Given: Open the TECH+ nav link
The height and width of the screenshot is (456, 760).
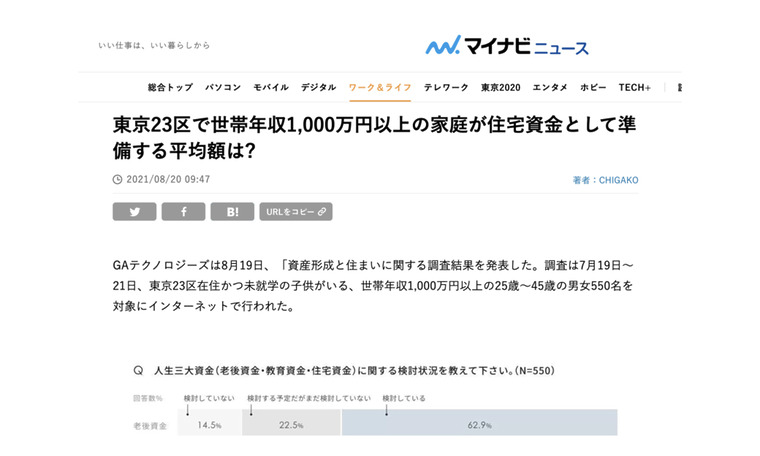Looking at the screenshot, I should (635, 88).
